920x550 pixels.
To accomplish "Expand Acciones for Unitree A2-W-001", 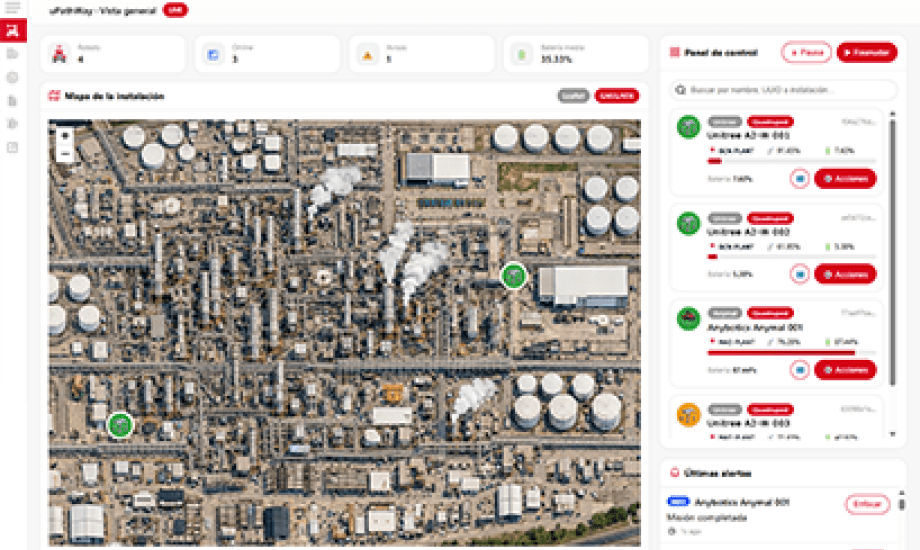I will click(845, 179).
